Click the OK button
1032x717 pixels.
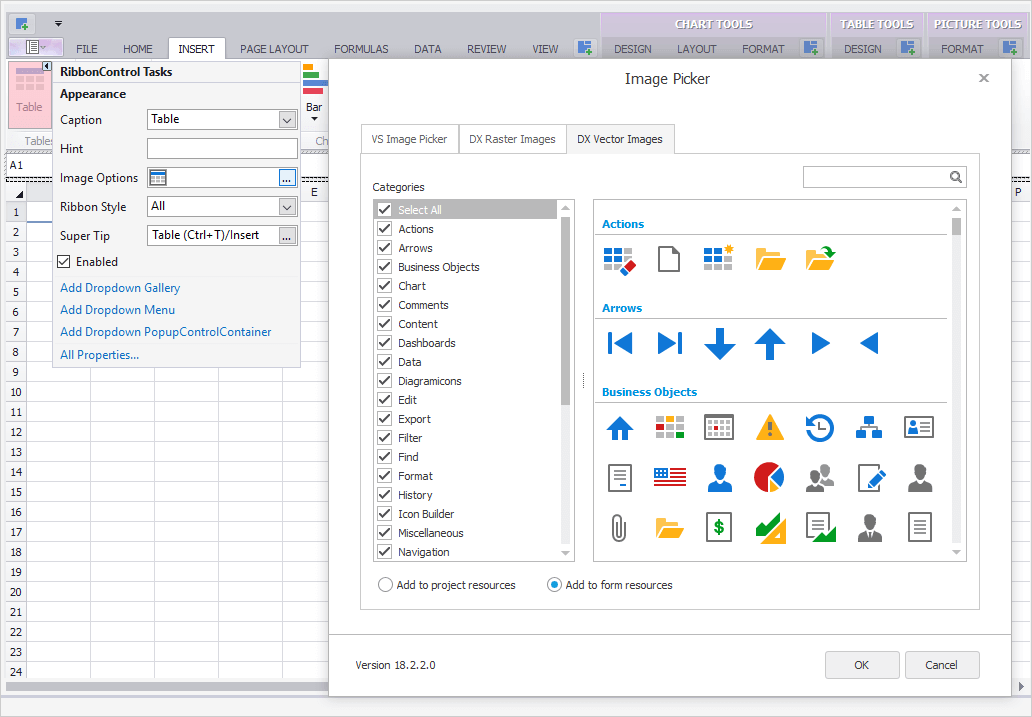tap(861, 665)
